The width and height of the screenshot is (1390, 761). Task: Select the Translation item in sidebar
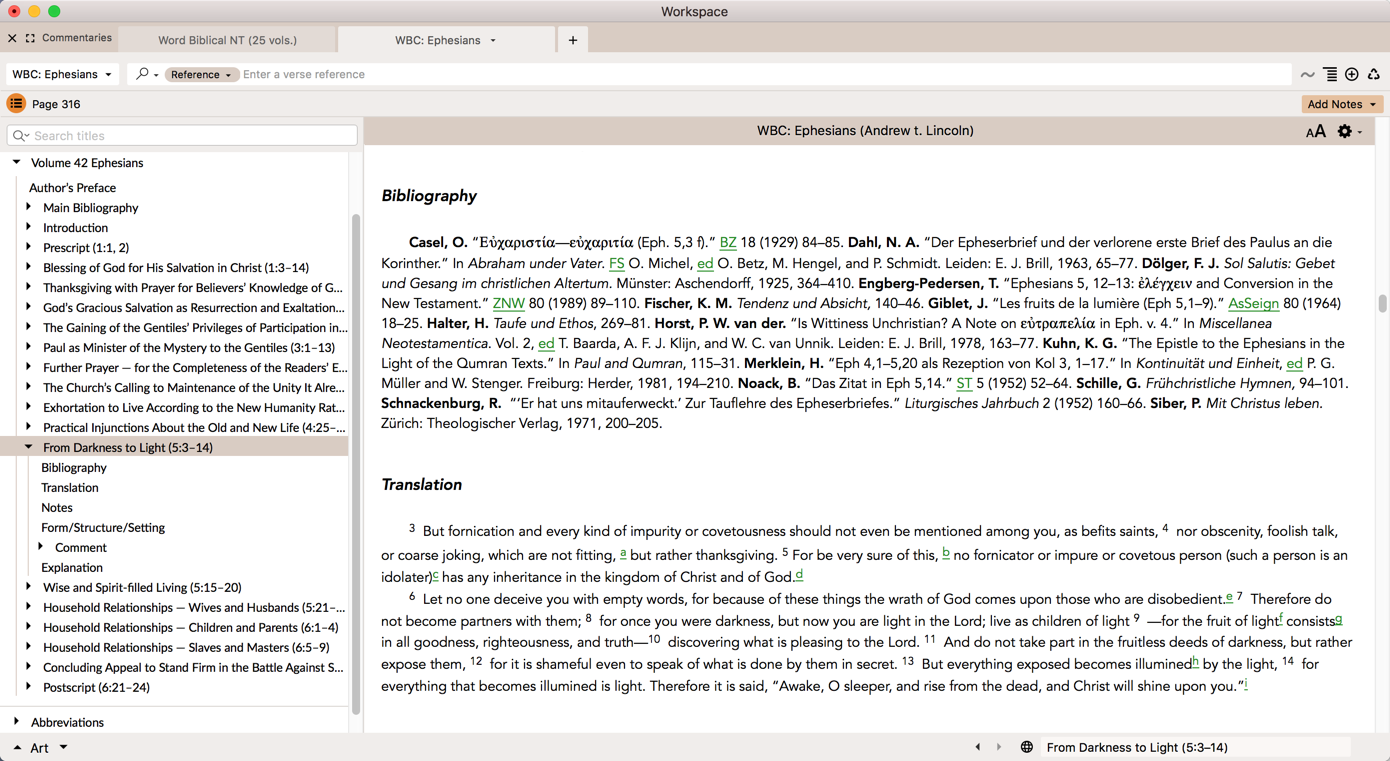[x=70, y=487]
